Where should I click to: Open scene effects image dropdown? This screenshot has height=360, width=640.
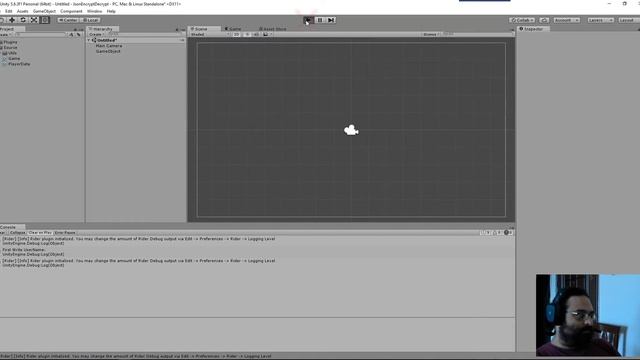[267, 35]
